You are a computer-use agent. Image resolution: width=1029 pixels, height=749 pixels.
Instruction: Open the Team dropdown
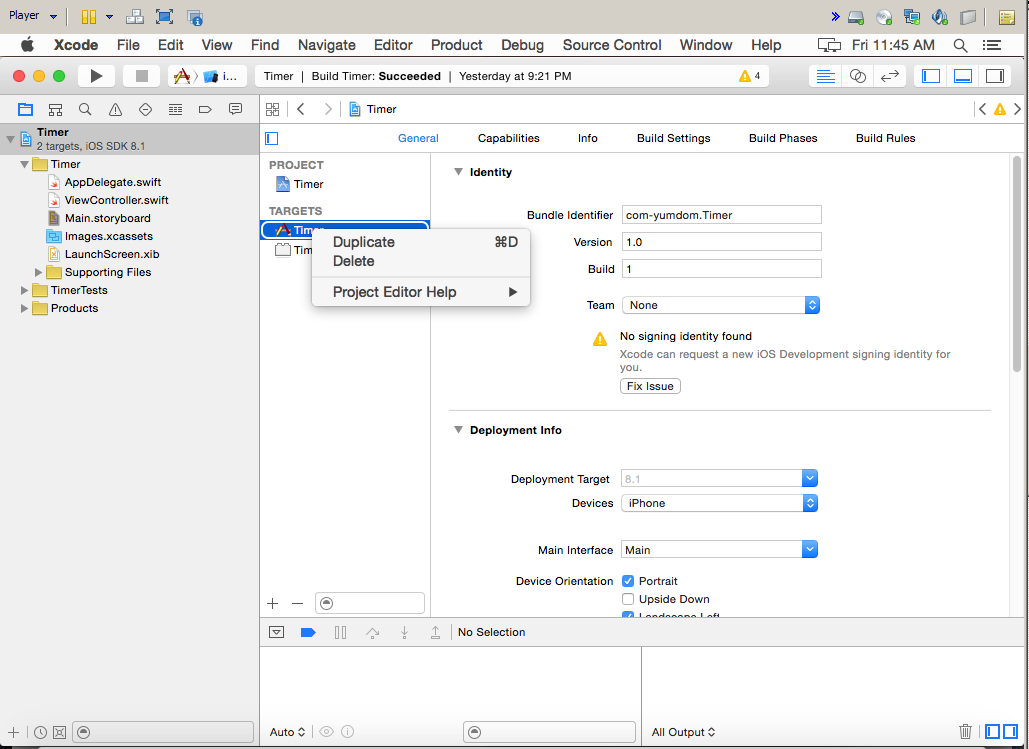click(721, 305)
